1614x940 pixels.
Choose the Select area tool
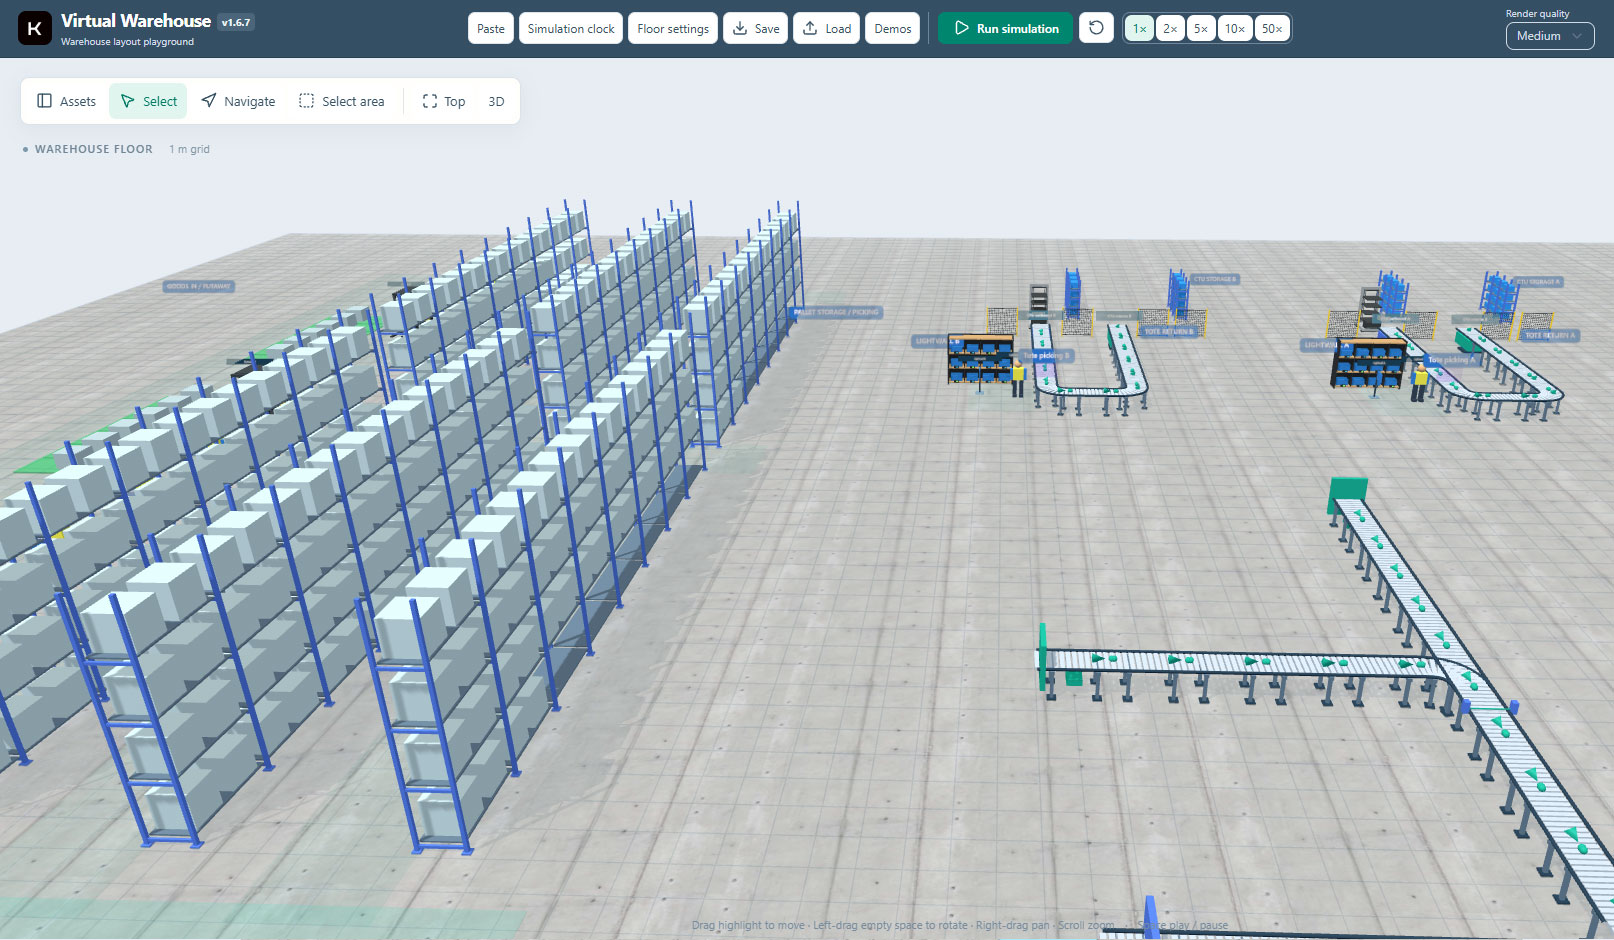click(341, 101)
